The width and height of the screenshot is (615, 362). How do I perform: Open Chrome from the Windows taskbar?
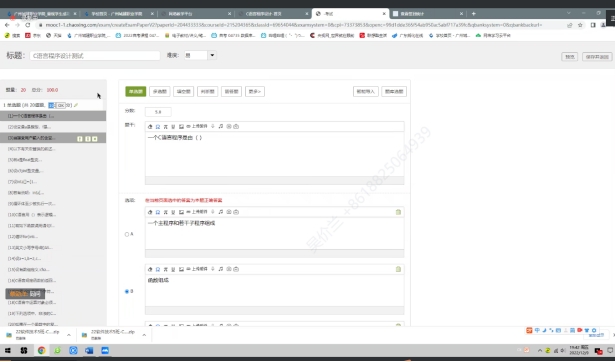(x=41, y=350)
